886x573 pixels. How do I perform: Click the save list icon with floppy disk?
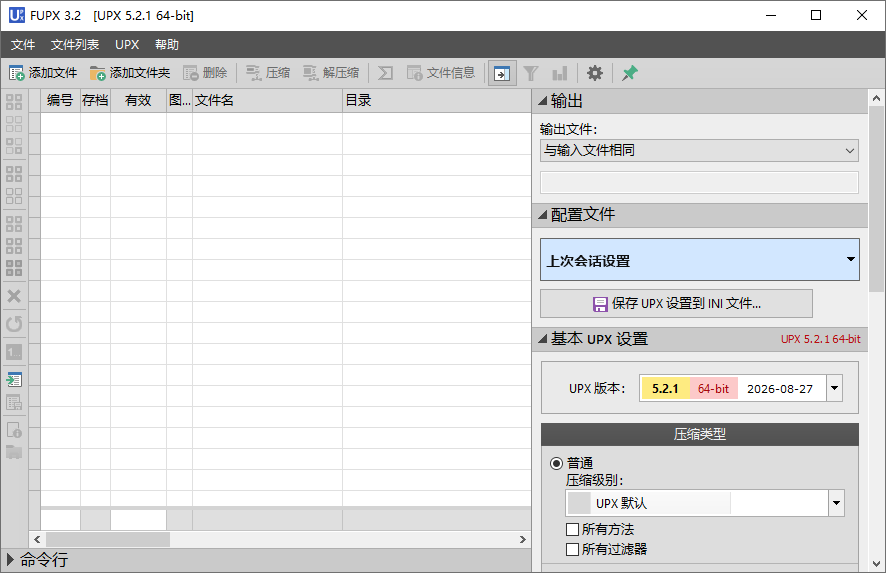click(14, 402)
